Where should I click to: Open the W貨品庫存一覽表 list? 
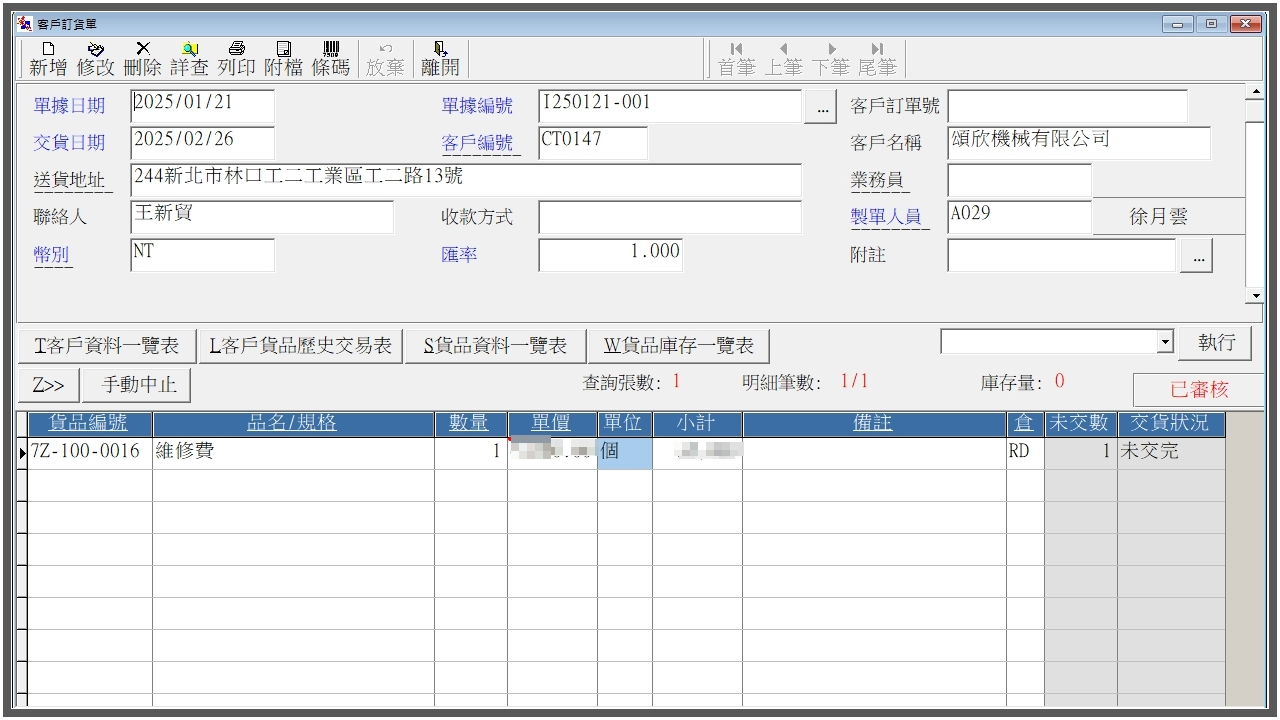[678, 346]
